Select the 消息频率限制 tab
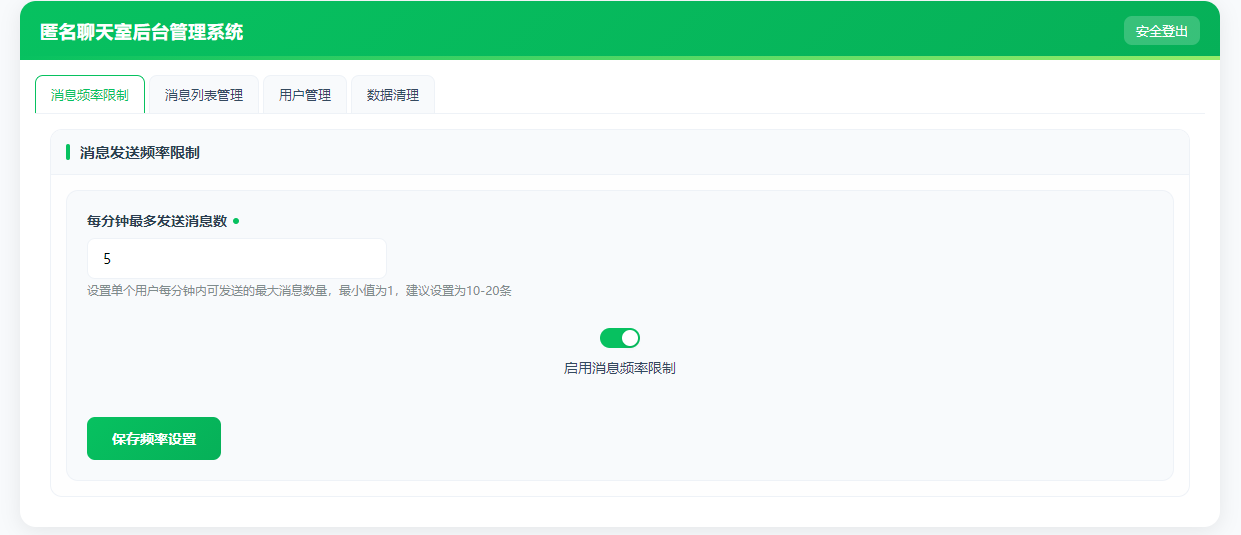The height and width of the screenshot is (535, 1241). click(x=90, y=95)
